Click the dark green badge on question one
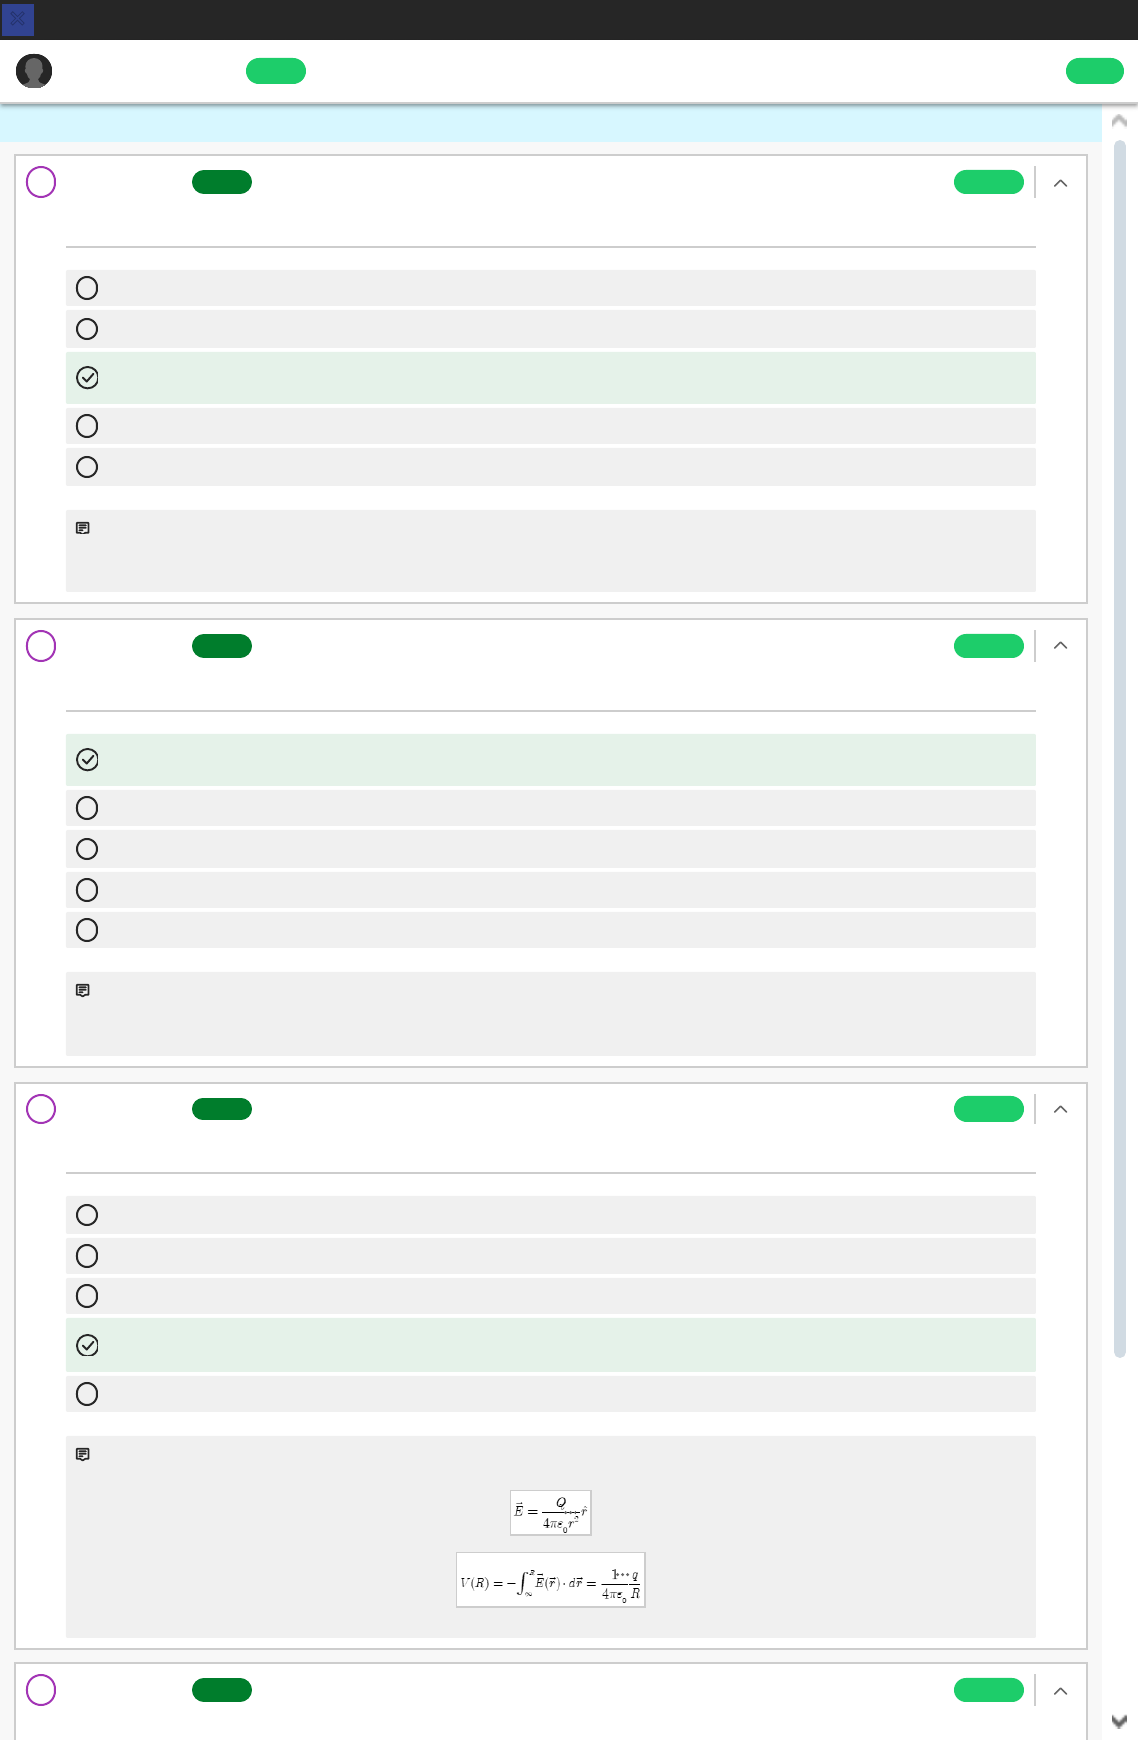The height and width of the screenshot is (1740, 1138). point(222,182)
